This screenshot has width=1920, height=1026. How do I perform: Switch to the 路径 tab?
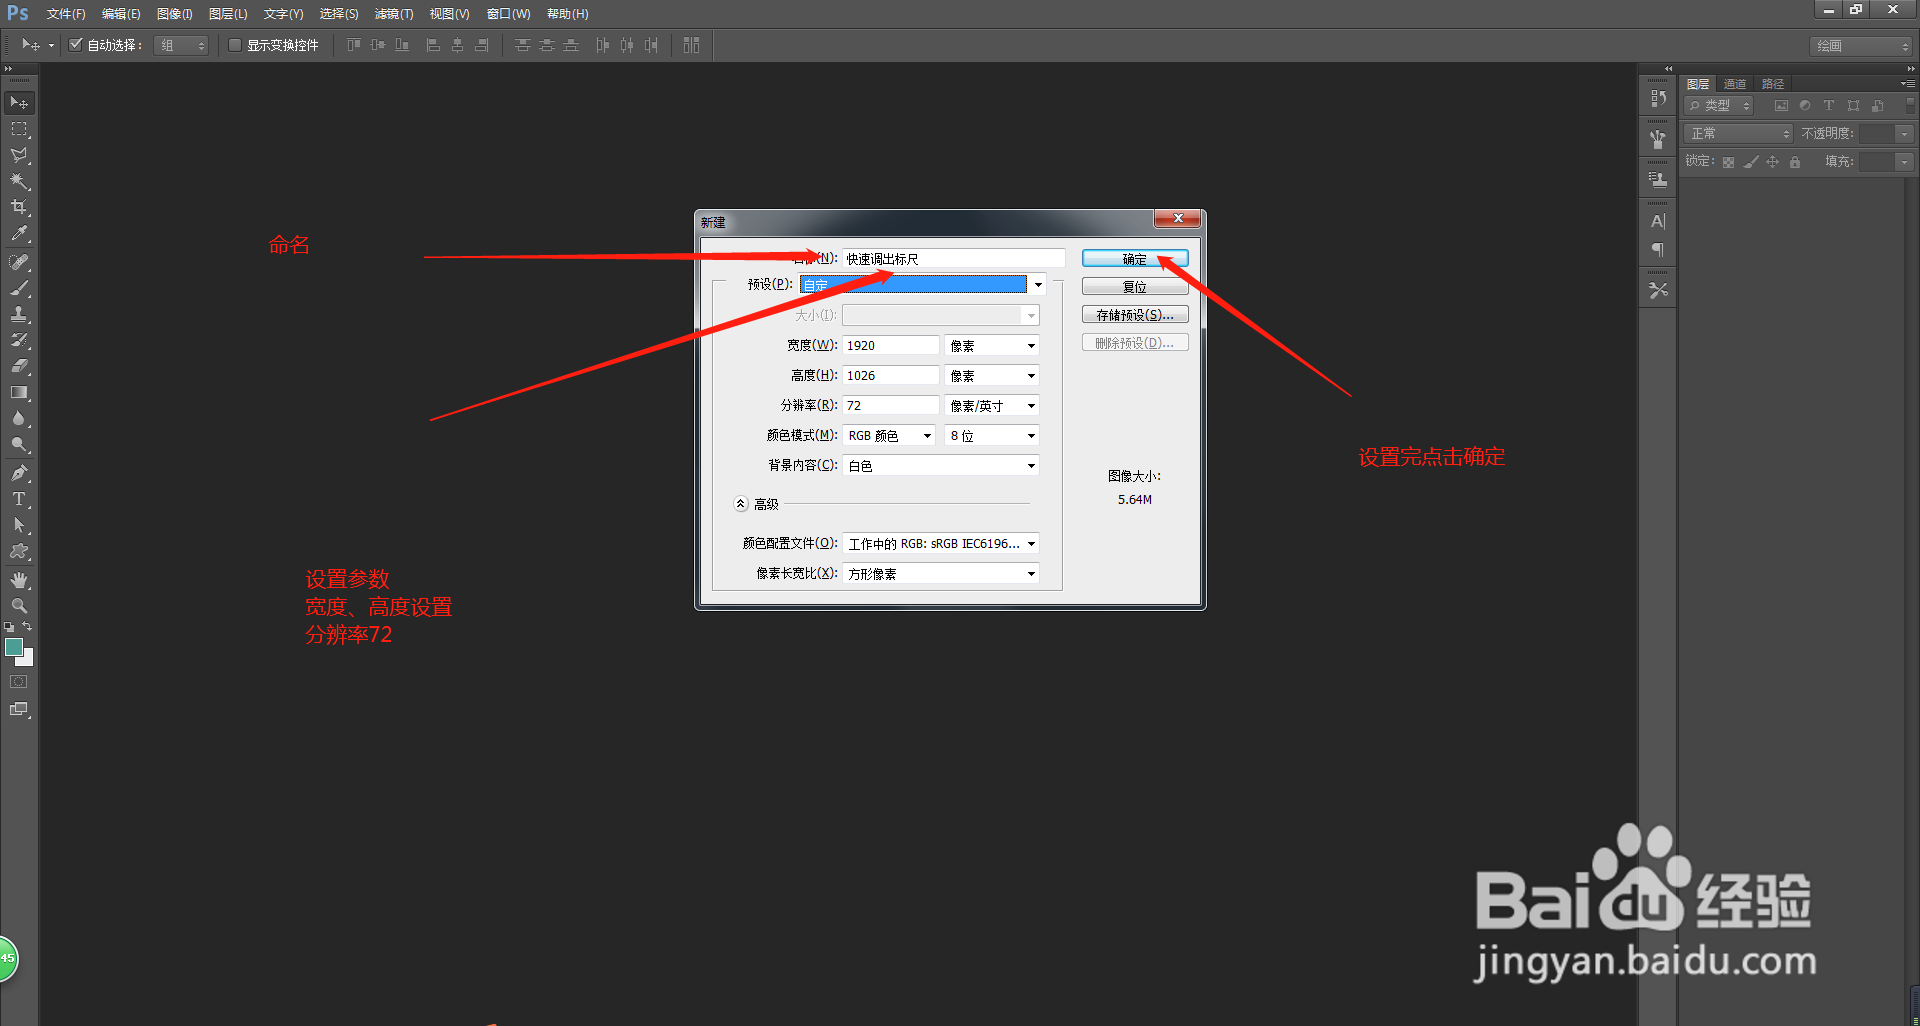click(1773, 84)
